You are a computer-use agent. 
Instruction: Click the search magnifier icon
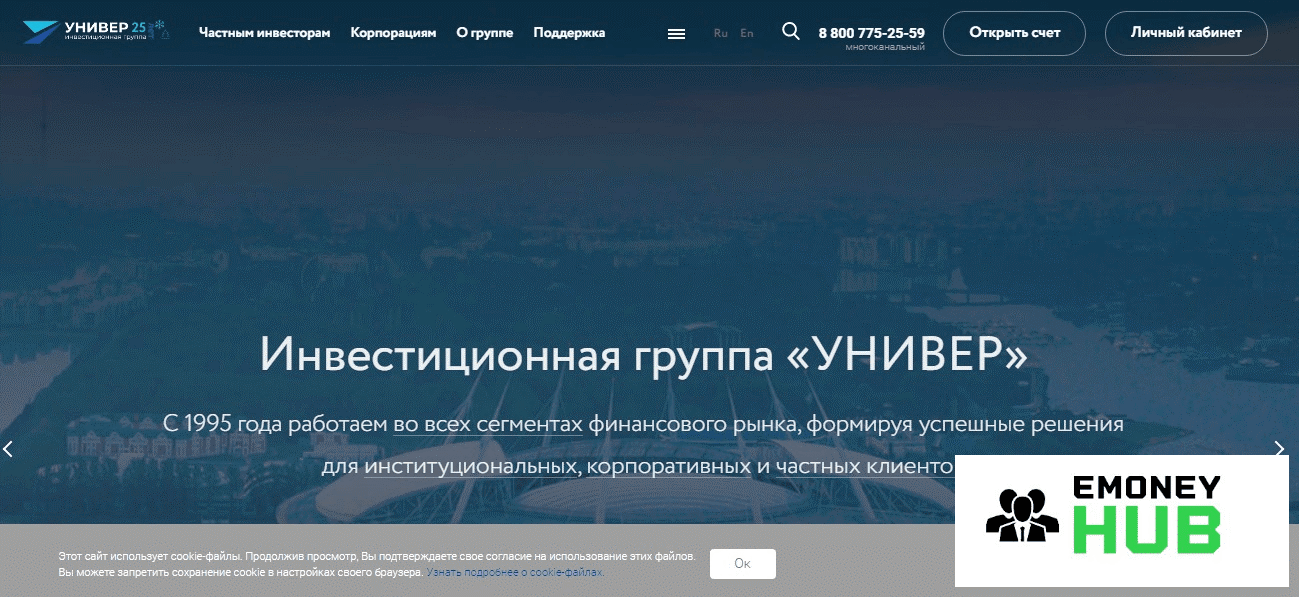click(x=791, y=31)
